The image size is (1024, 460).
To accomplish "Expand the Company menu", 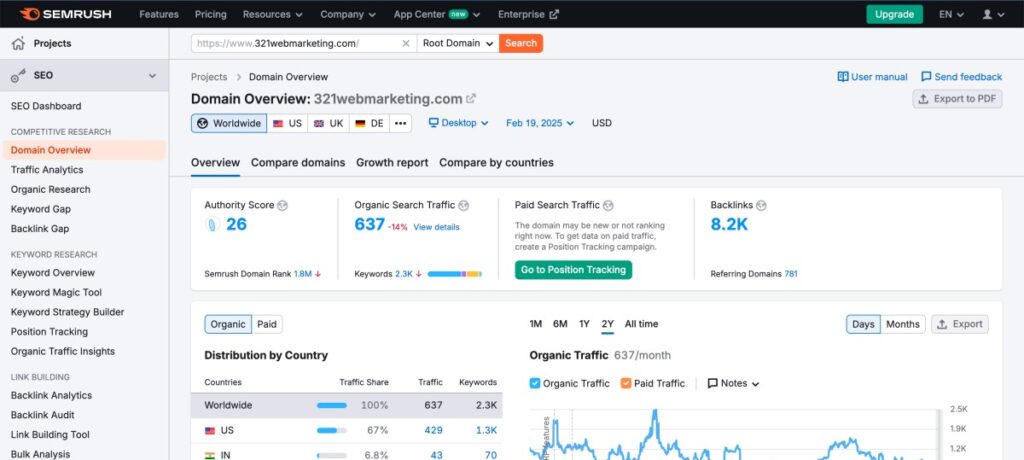I will 348,14.
